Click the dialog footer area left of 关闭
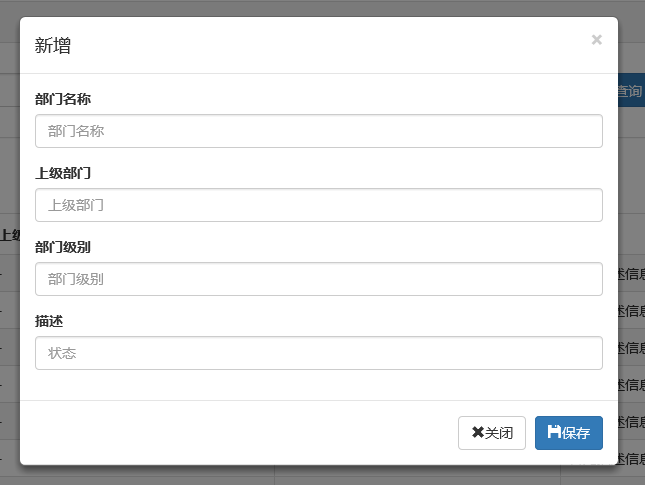The image size is (645, 485). tap(240, 433)
